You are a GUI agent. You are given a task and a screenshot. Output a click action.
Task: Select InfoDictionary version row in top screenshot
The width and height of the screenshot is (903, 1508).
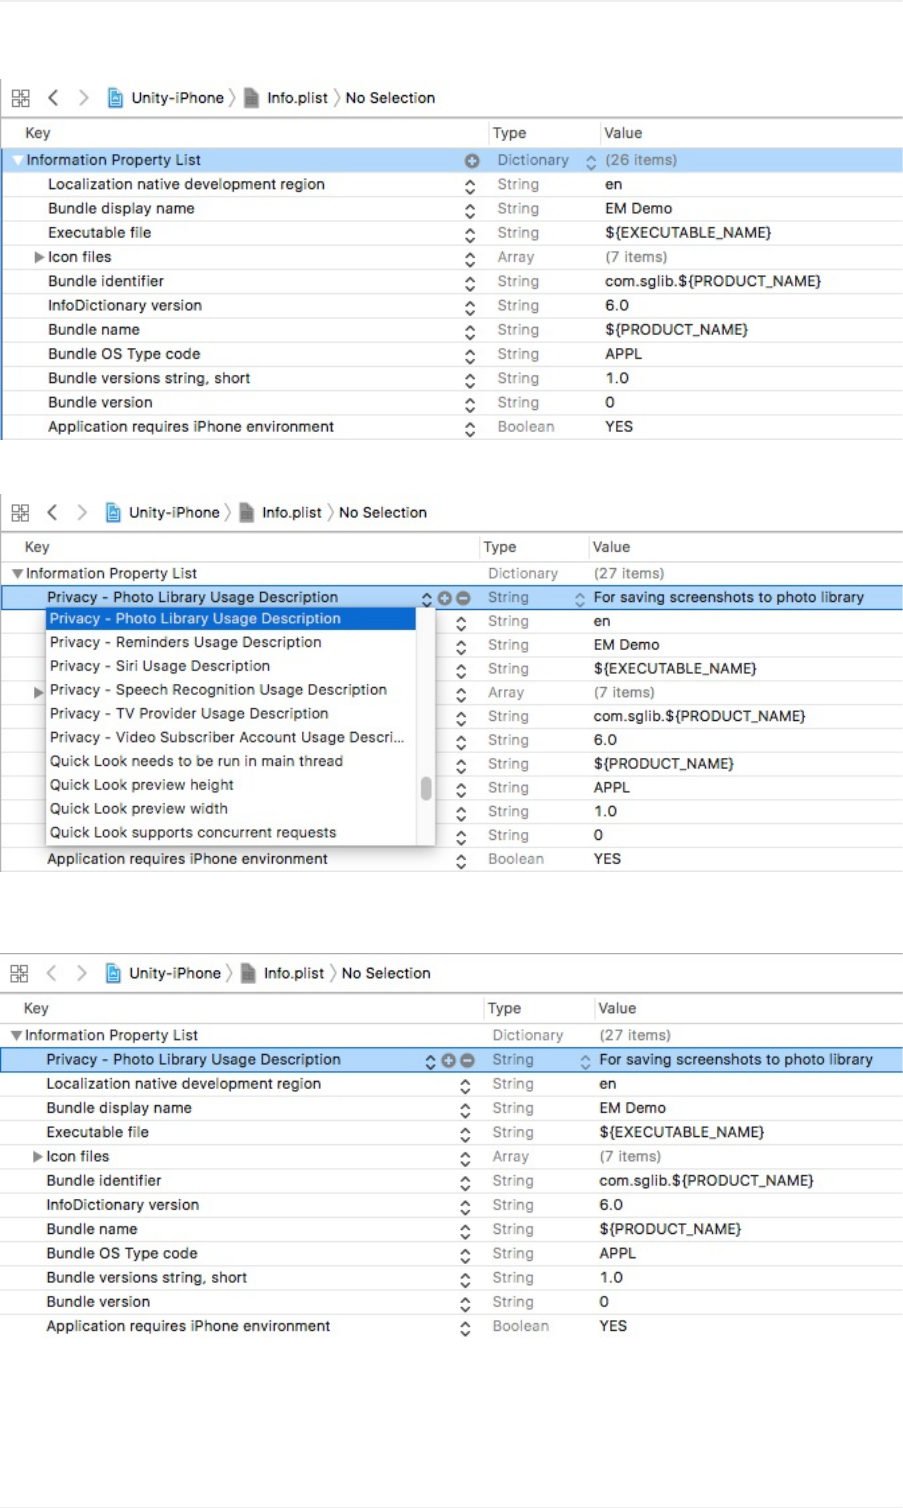(125, 306)
